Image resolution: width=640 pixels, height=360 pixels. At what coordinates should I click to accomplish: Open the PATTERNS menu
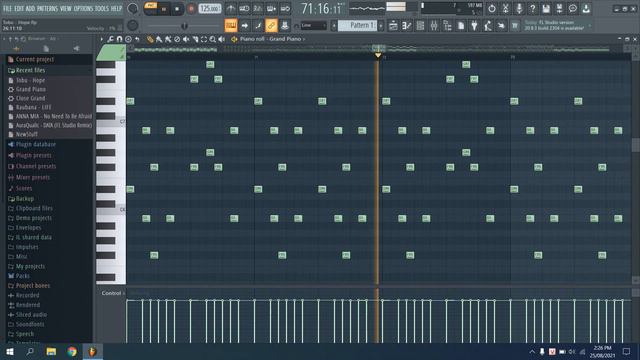click(x=47, y=9)
